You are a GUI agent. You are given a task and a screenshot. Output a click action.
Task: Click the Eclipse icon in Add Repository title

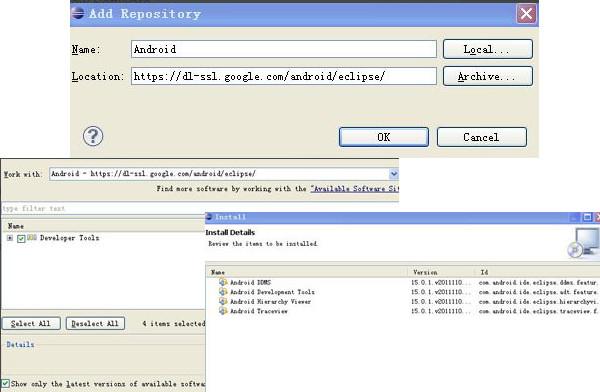point(78,13)
